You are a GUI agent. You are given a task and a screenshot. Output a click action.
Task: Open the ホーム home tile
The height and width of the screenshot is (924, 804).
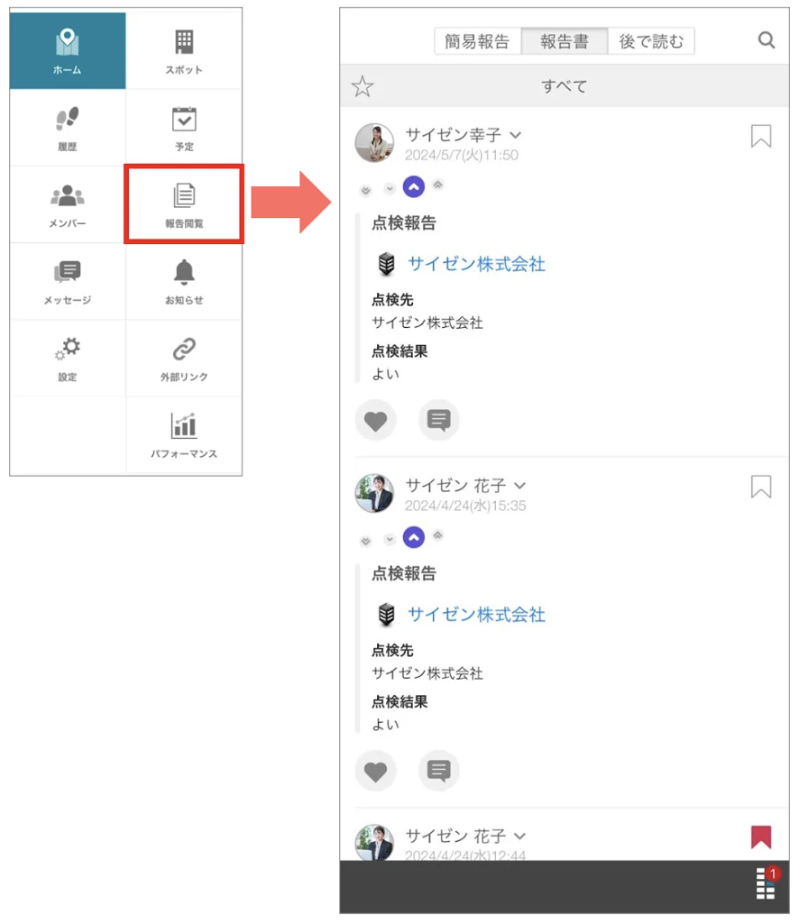(x=67, y=51)
